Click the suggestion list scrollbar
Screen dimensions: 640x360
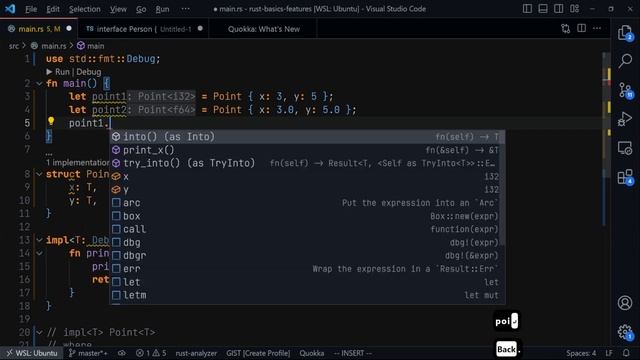coord(503,188)
